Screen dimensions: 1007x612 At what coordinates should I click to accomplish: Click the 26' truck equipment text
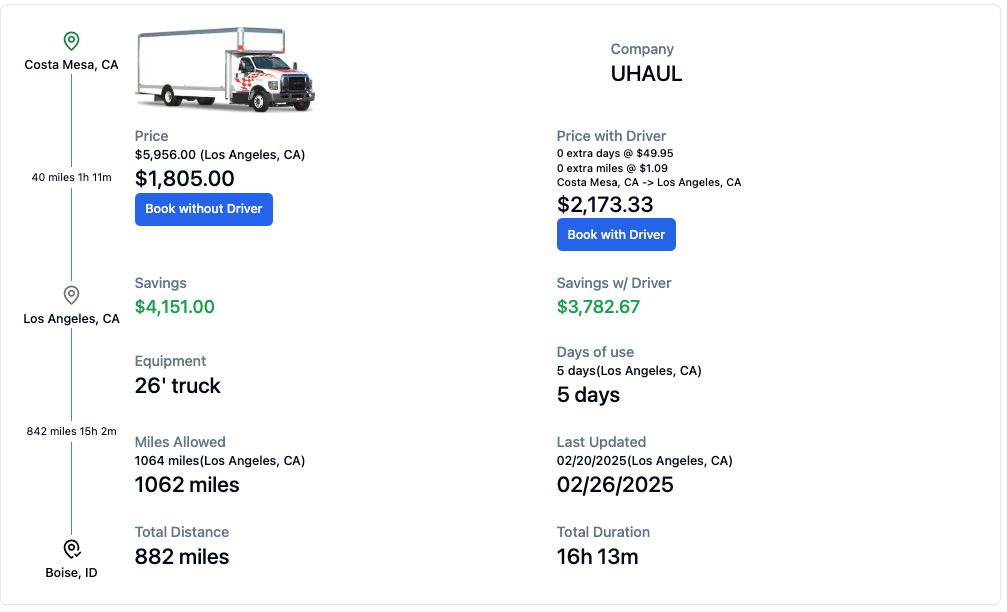pyautogui.click(x=177, y=386)
